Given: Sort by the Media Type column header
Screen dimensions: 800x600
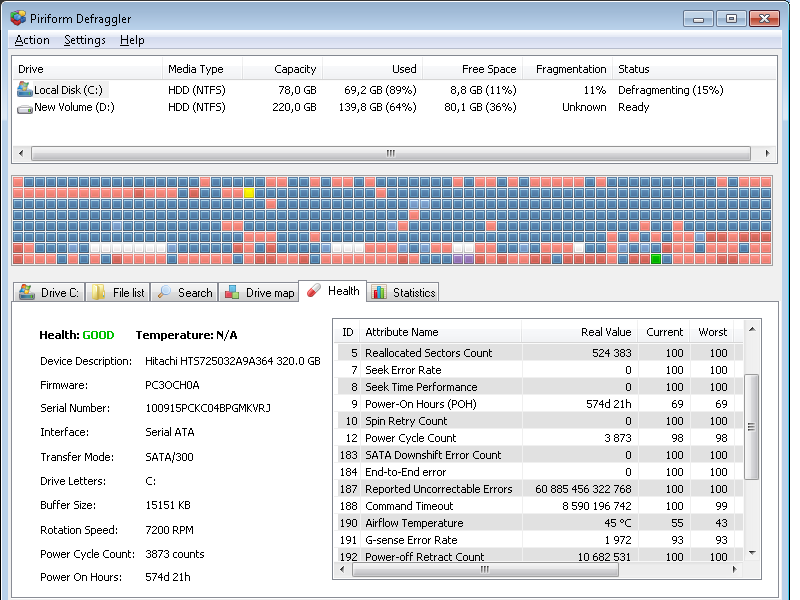Looking at the screenshot, I should [x=202, y=69].
